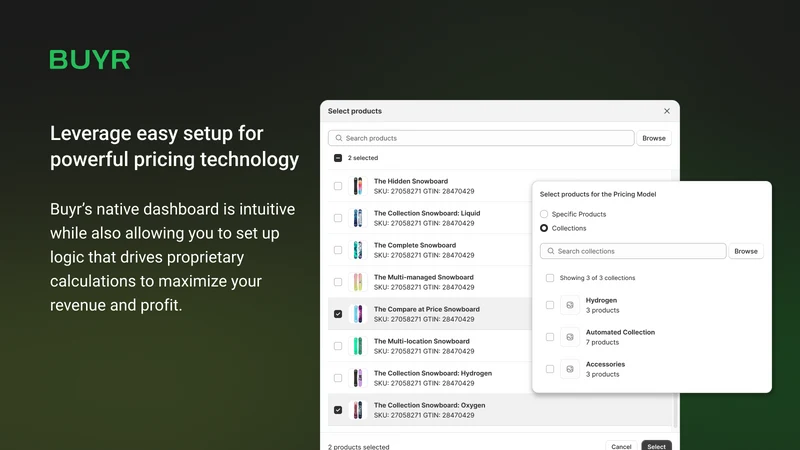Check The Collection Snowboard: Liquid checkbox

338,218
